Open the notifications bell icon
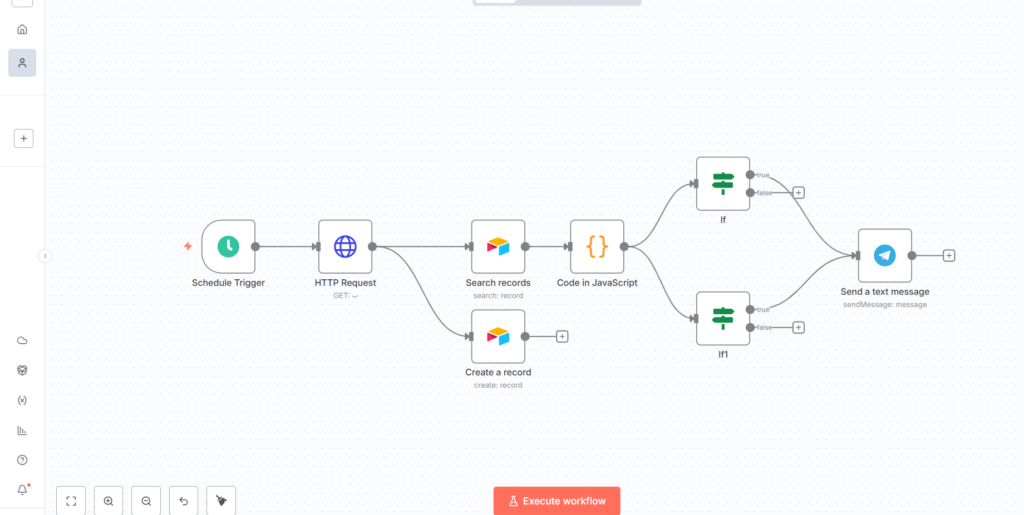Viewport: 1024px width, 515px height. [22, 490]
